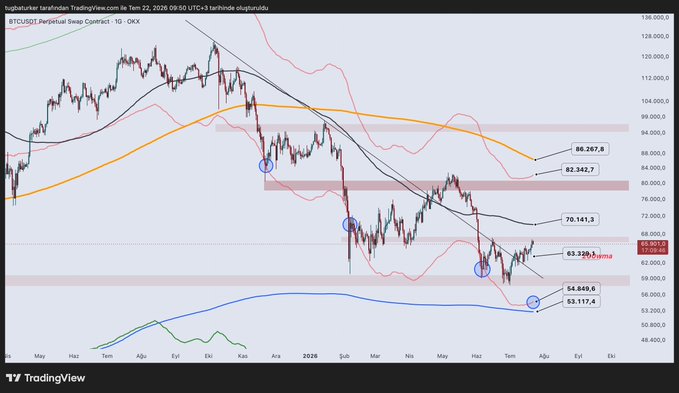The image size is (679, 393).
Task: Click 72.000,0 on the price axis
Action: point(653,216)
